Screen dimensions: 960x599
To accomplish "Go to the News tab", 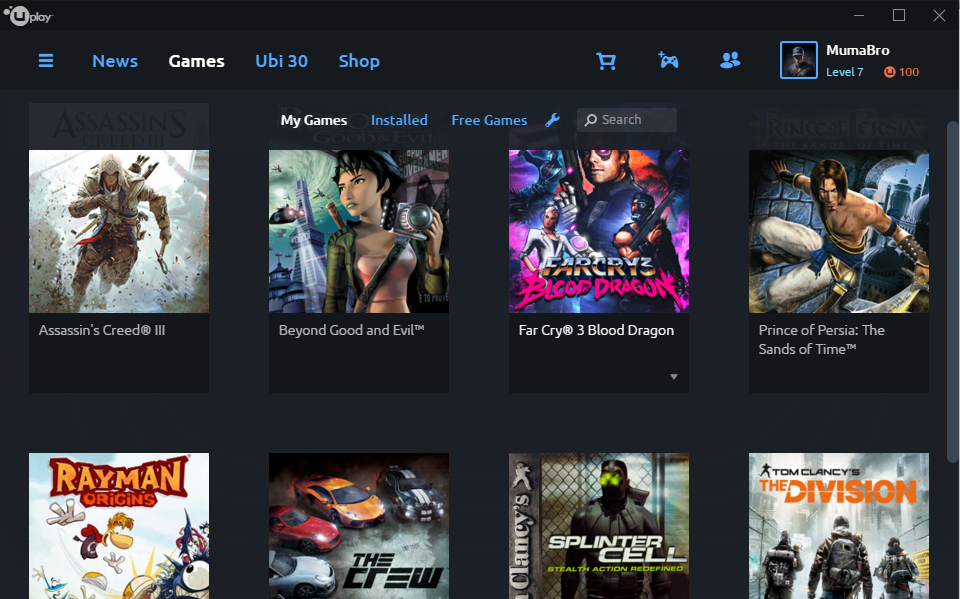I will tap(115, 61).
